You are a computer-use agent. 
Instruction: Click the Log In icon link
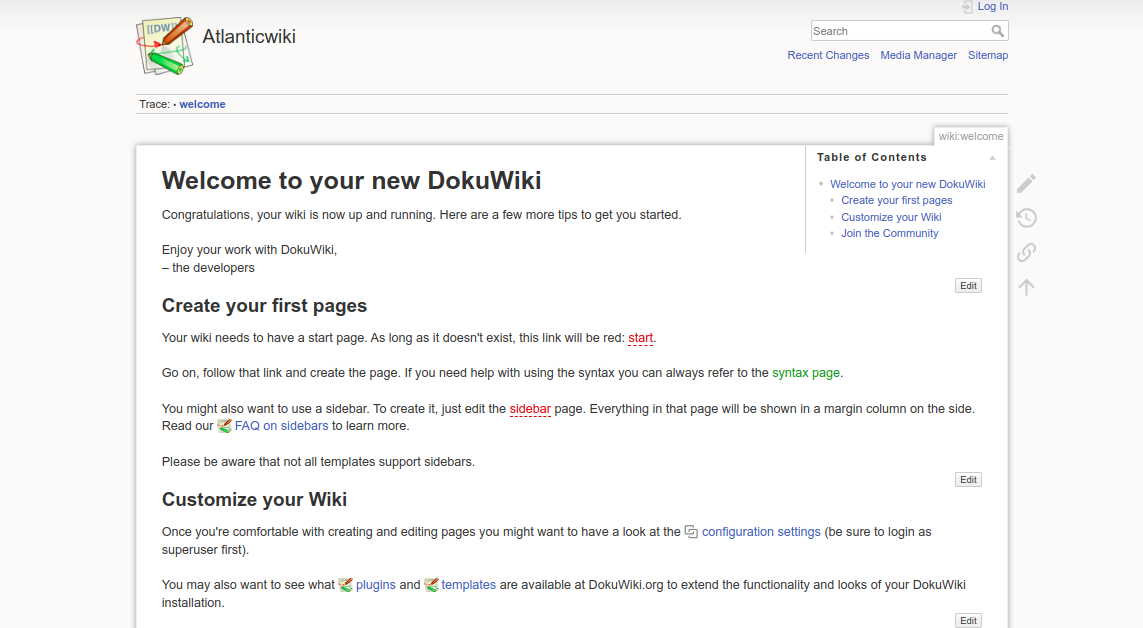pos(967,7)
